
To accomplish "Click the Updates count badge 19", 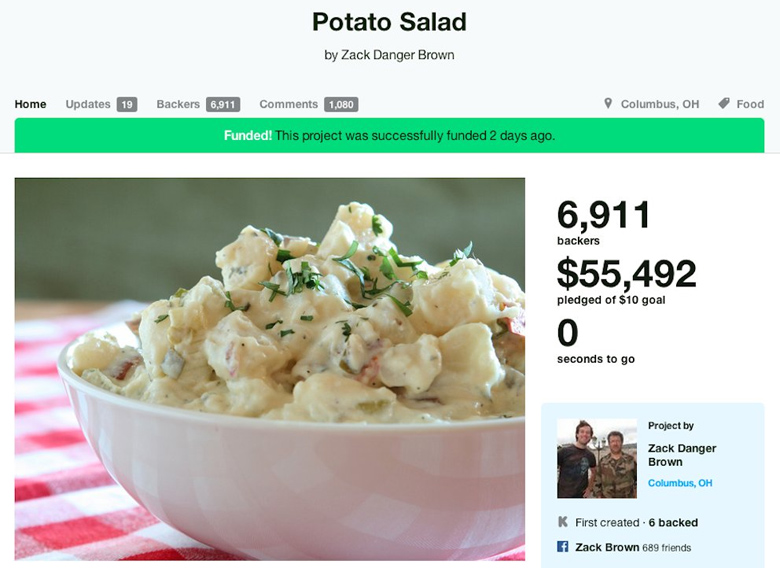I will [x=127, y=104].
